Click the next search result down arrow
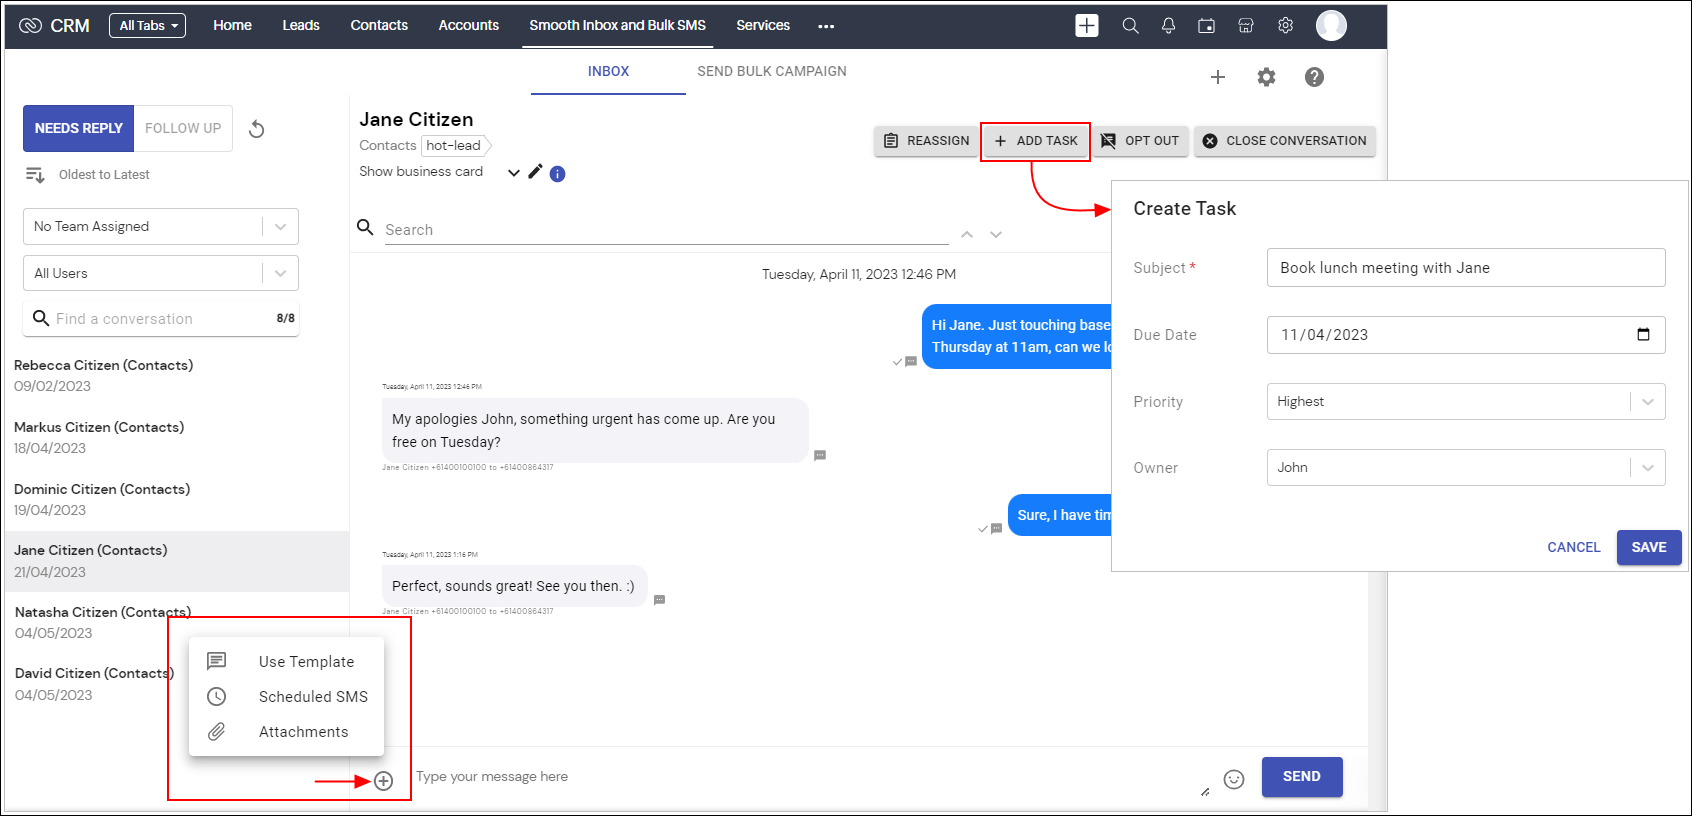The image size is (1692, 816). [996, 234]
